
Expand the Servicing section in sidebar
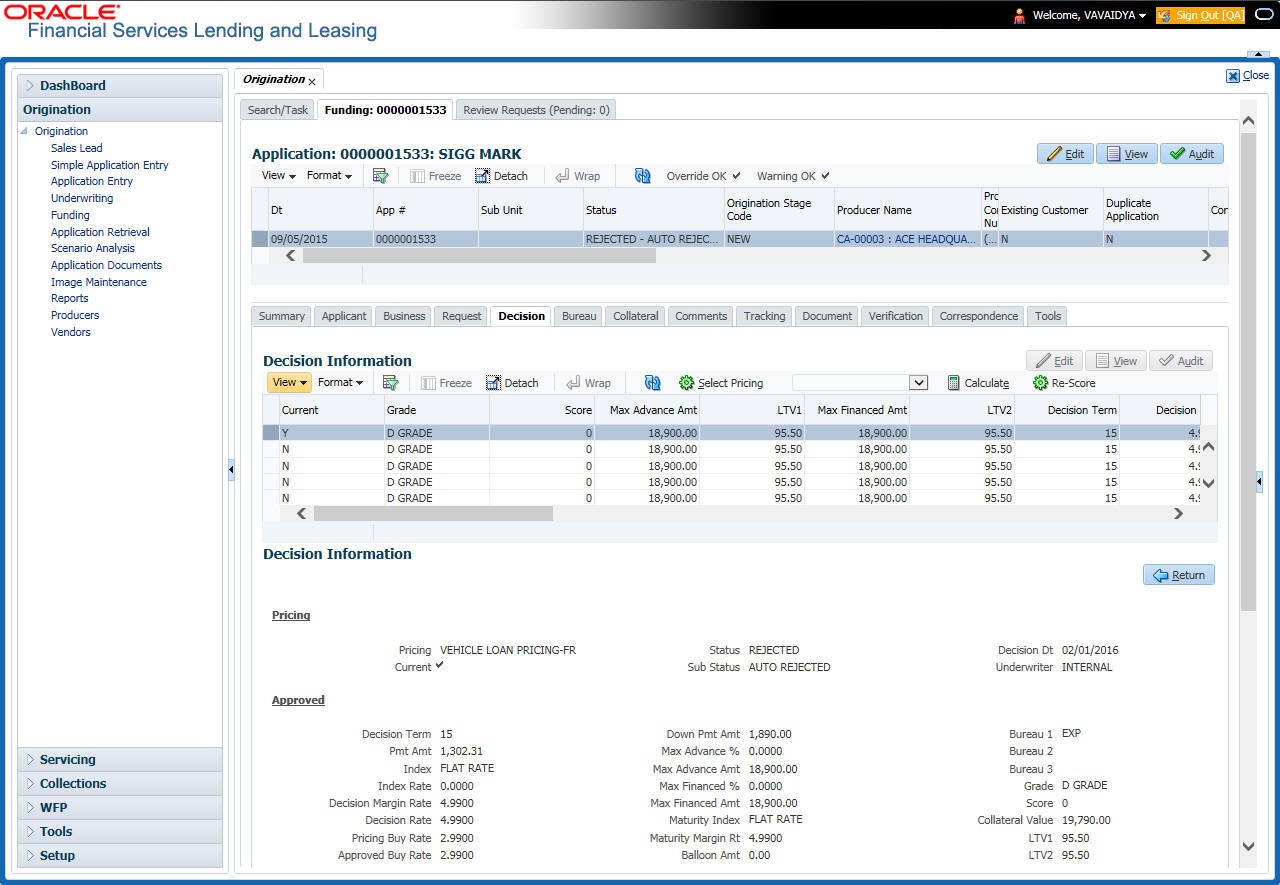pyautogui.click(x=120, y=760)
